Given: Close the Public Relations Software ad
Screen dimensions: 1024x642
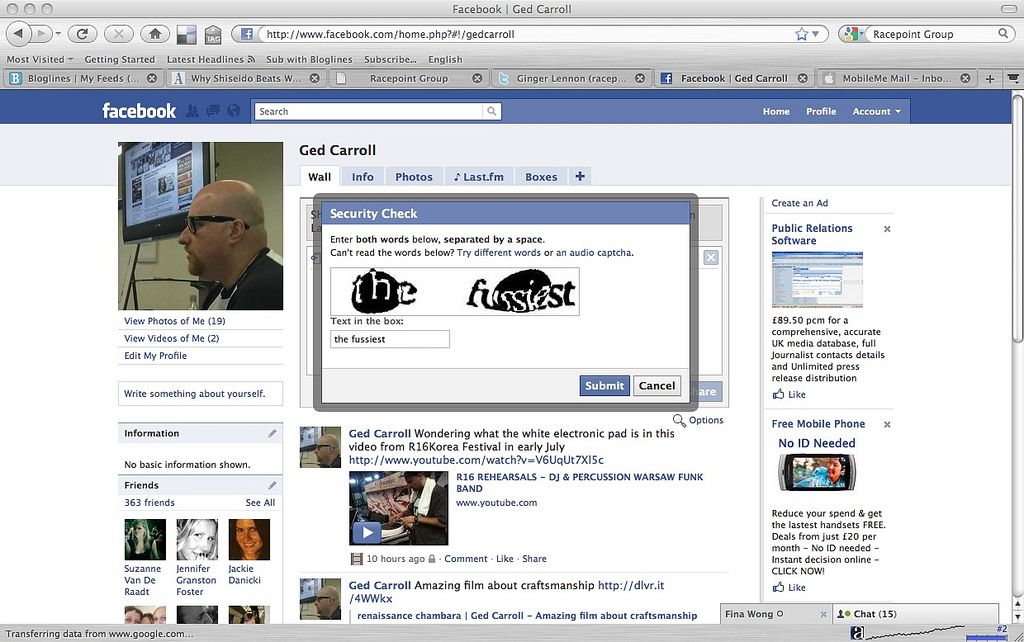Looking at the screenshot, I should pos(887,229).
